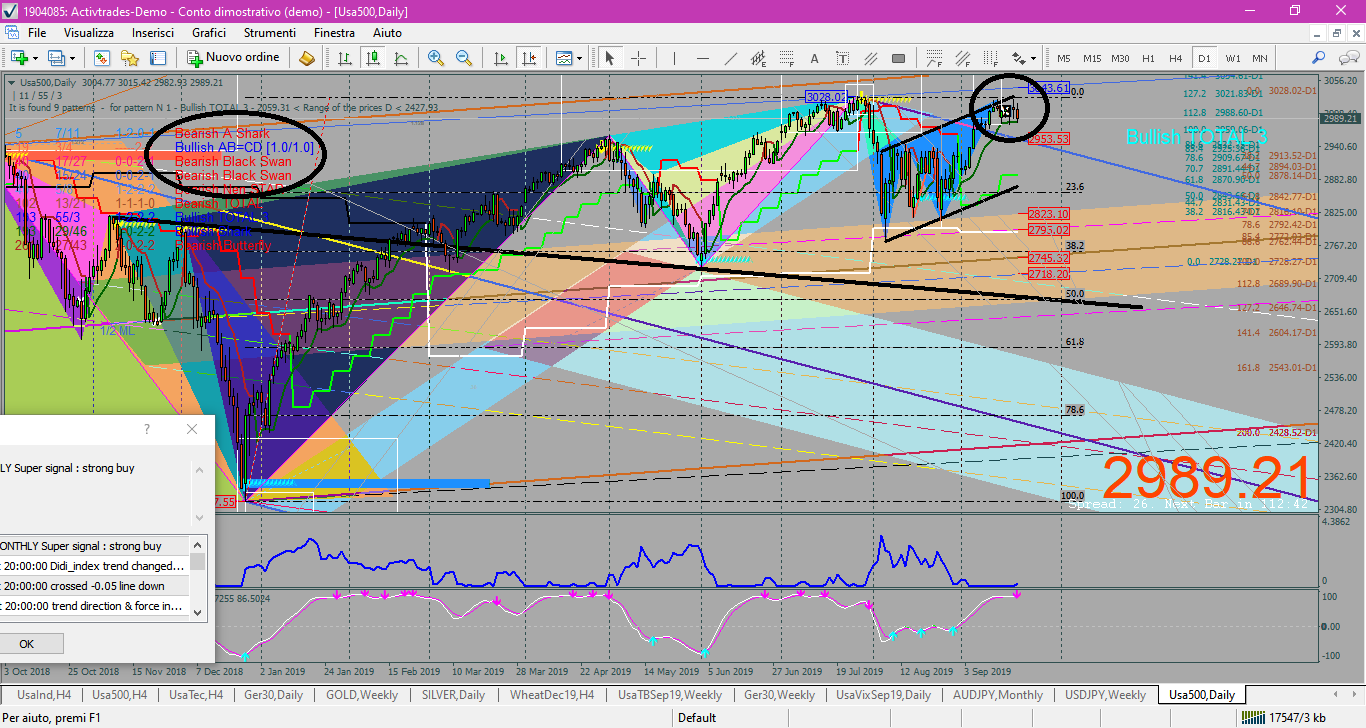This screenshot has height=728, width=1366.
Task: Select the D1 timeframe button
Action: tap(1204, 58)
